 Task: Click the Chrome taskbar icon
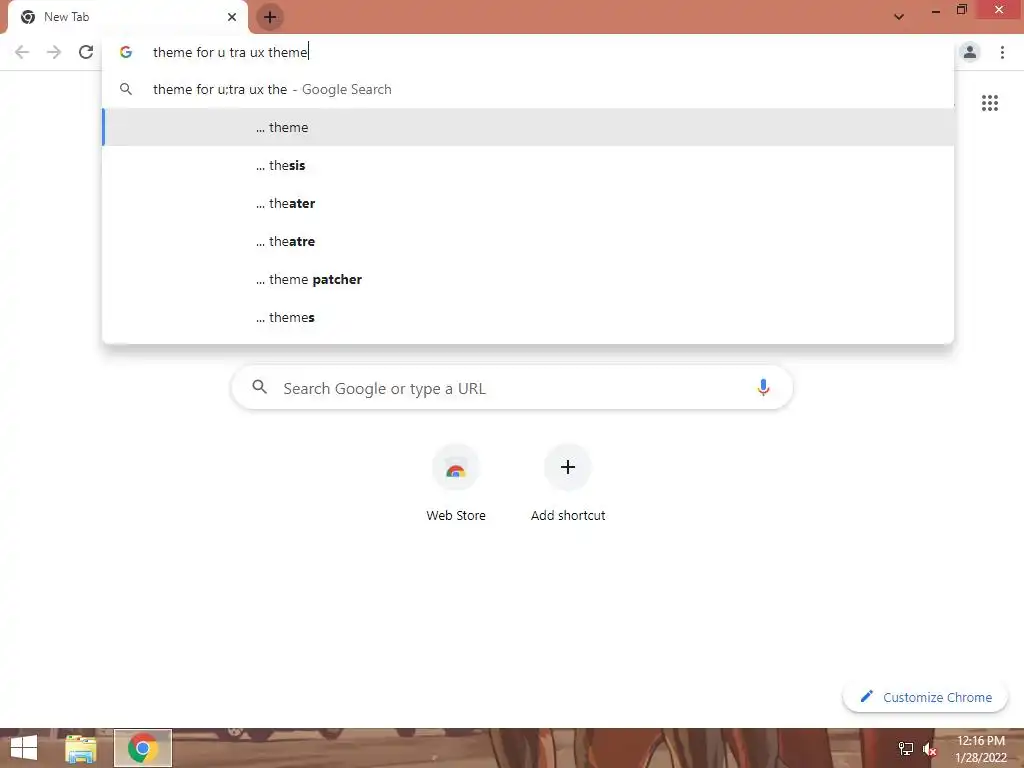coord(142,748)
